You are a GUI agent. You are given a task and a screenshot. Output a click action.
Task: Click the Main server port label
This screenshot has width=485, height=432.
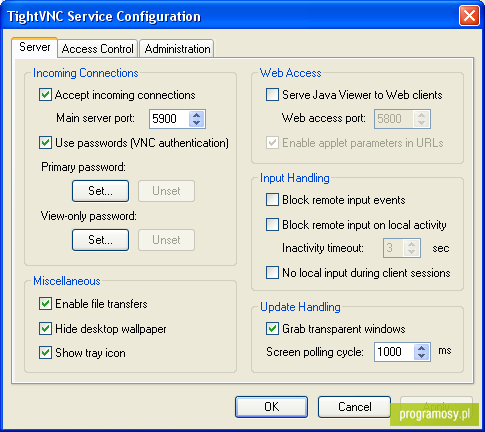pos(95,118)
